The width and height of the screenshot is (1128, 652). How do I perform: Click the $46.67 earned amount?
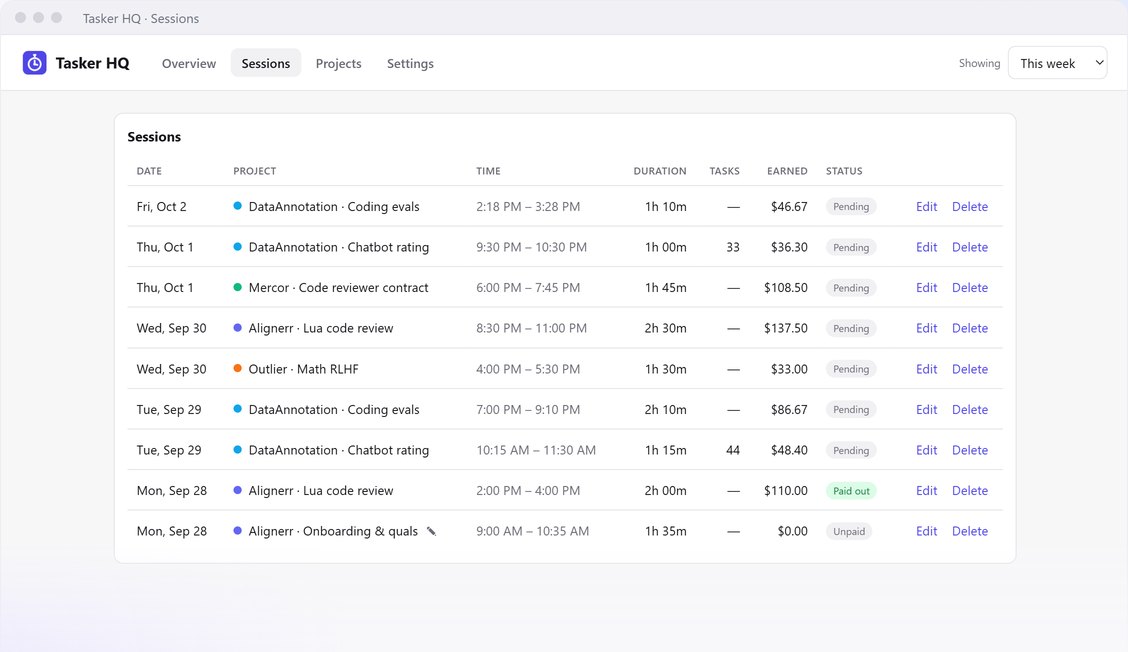(x=789, y=207)
